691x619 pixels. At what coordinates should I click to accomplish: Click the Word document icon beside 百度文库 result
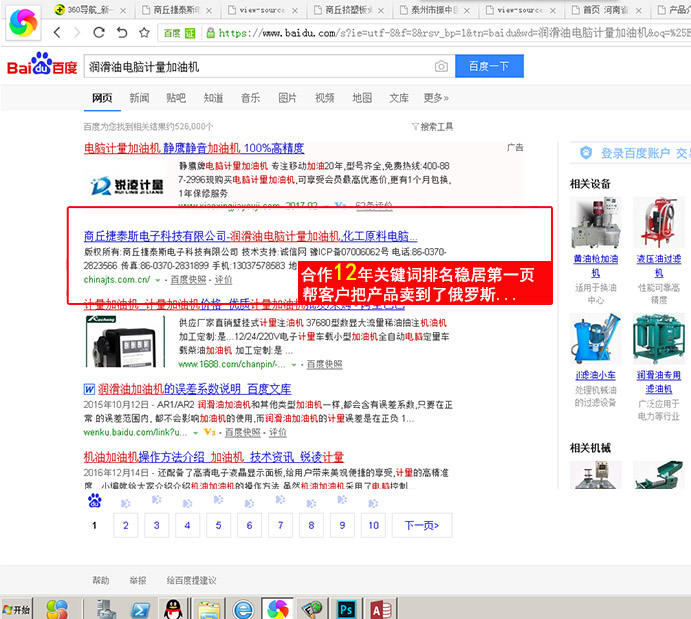tap(89, 389)
